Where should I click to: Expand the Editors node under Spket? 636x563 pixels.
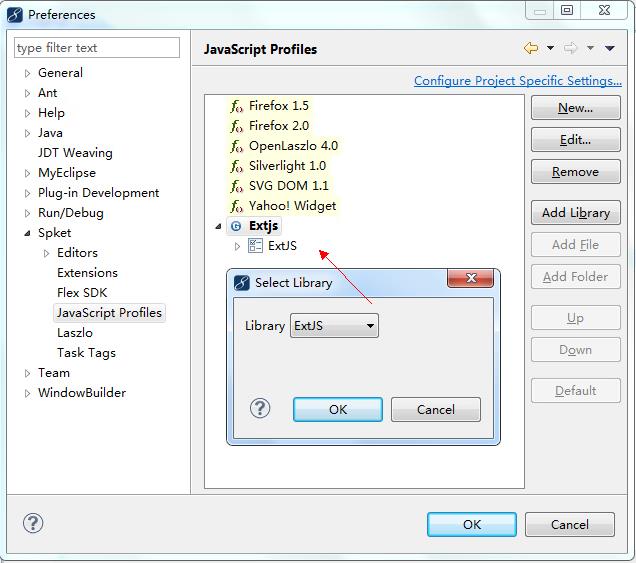coord(46,253)
